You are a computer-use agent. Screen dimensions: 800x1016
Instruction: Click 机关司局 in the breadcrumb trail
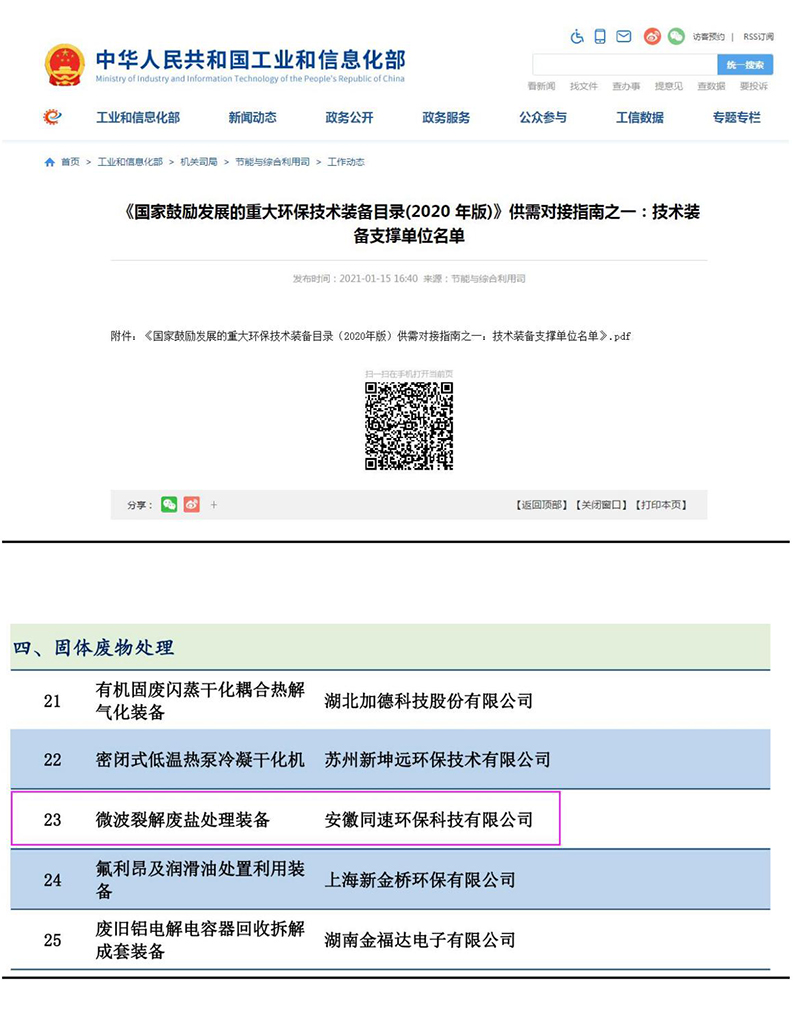point(199,162)
